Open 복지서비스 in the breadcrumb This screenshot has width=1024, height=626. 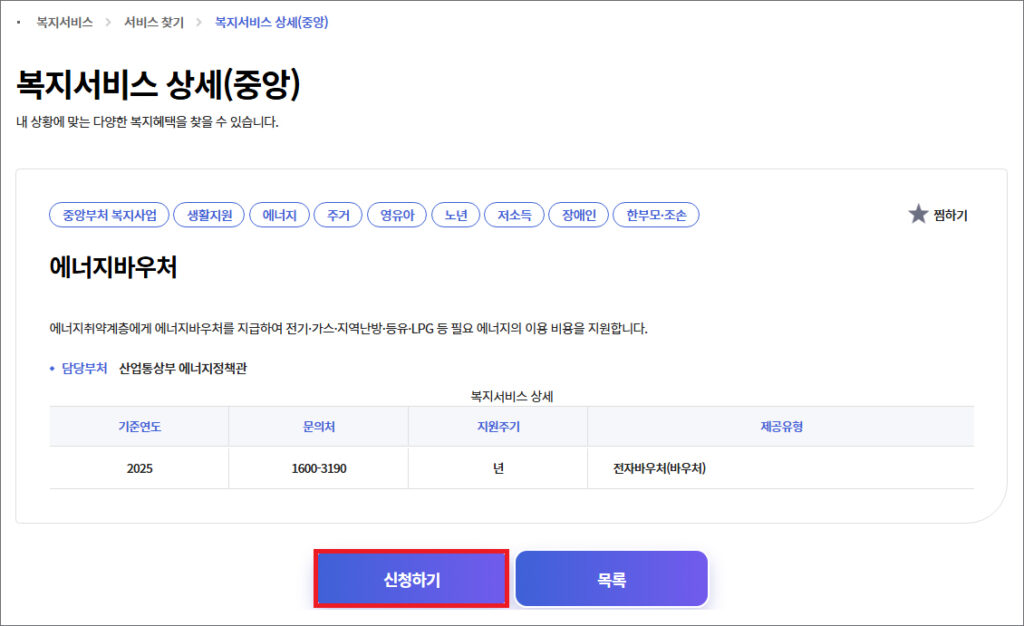point(64,22)
